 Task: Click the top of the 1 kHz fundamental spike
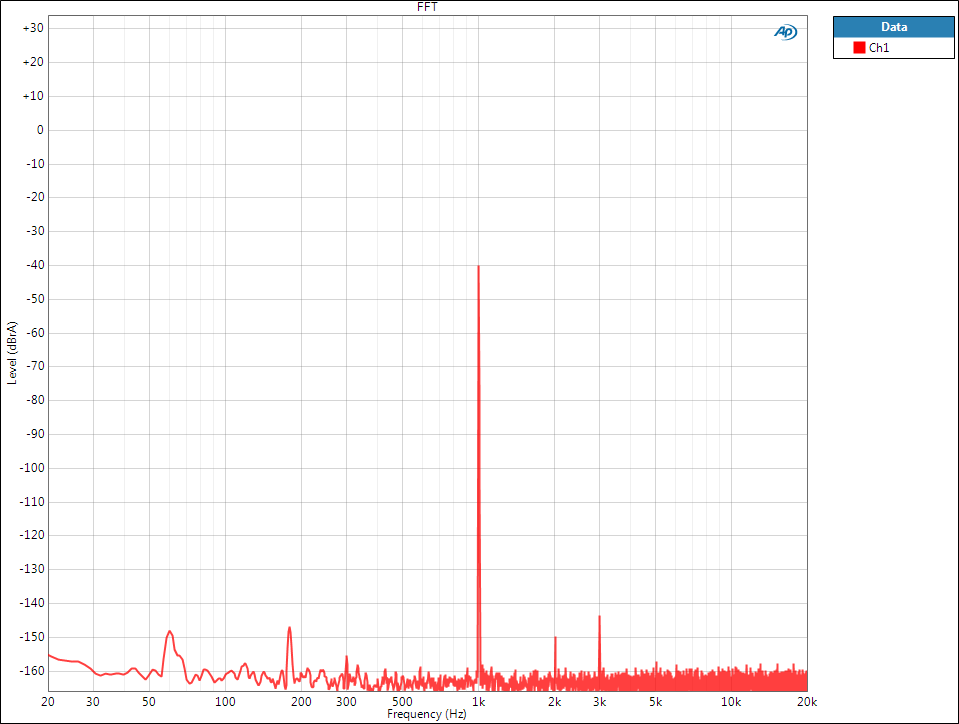[x=478, y=267]
